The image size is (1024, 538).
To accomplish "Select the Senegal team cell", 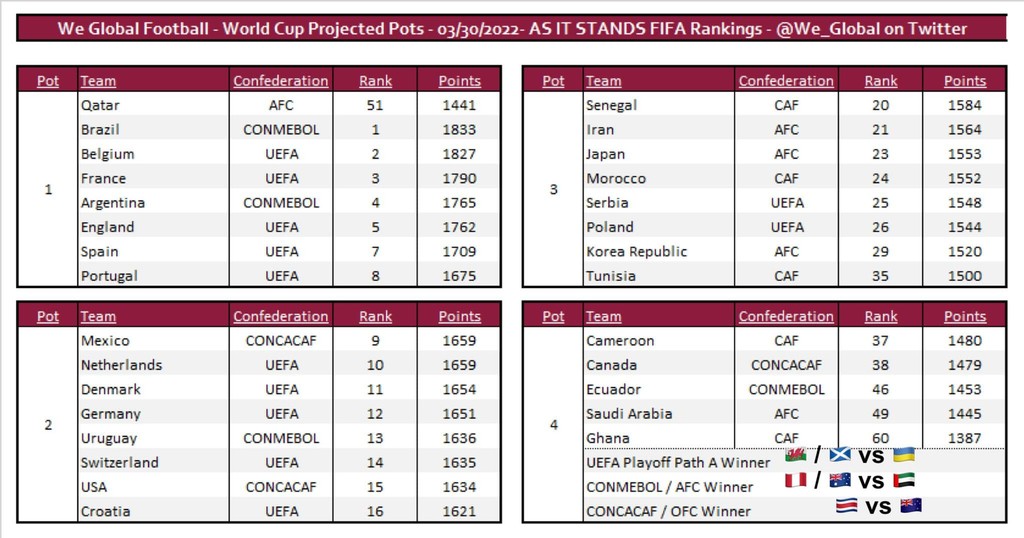I will tap(611, 105).
